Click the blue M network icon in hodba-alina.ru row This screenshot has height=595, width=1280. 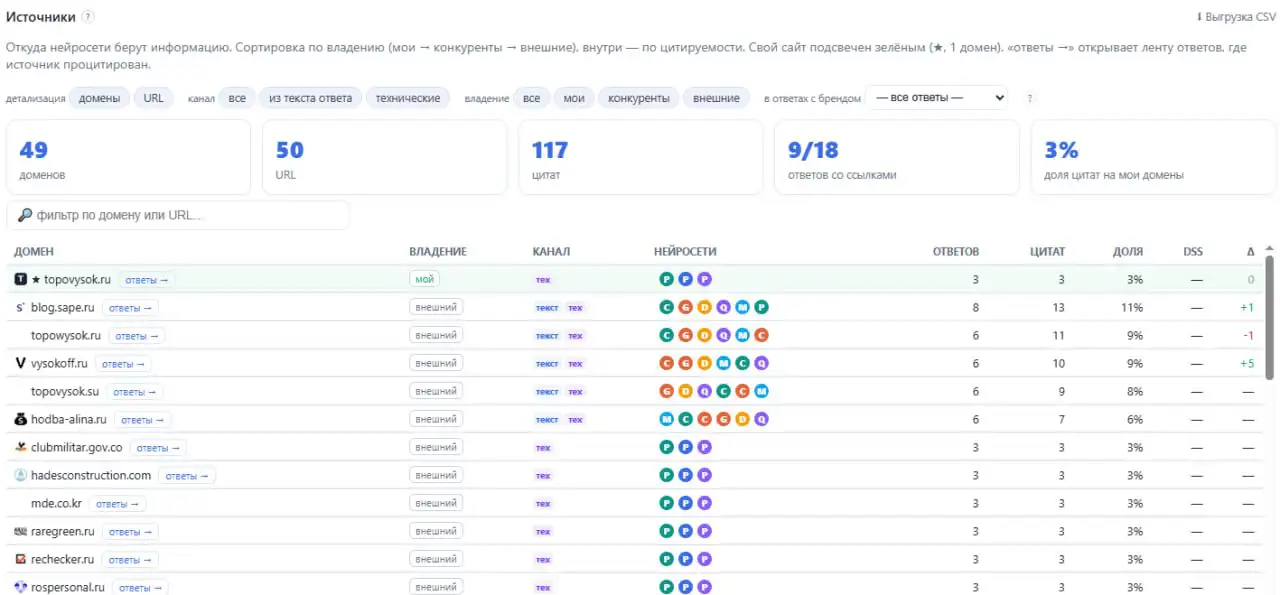coord(666,419)
